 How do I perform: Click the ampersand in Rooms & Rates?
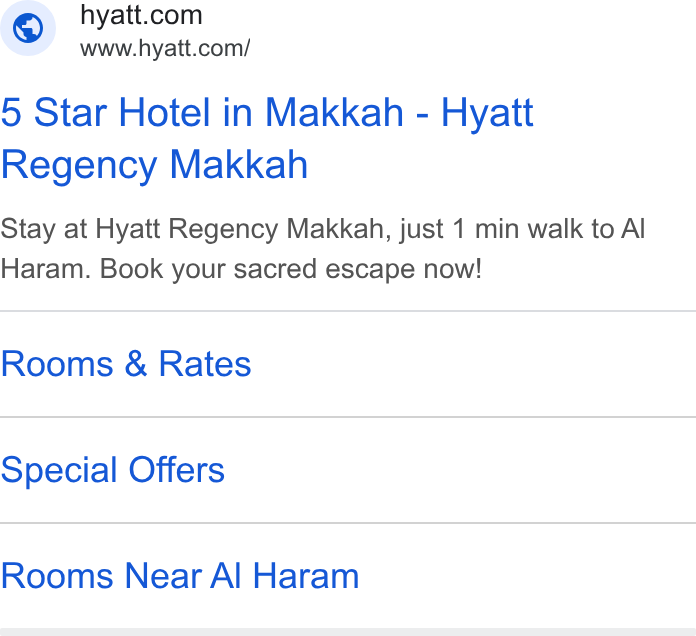click(135, 364)
